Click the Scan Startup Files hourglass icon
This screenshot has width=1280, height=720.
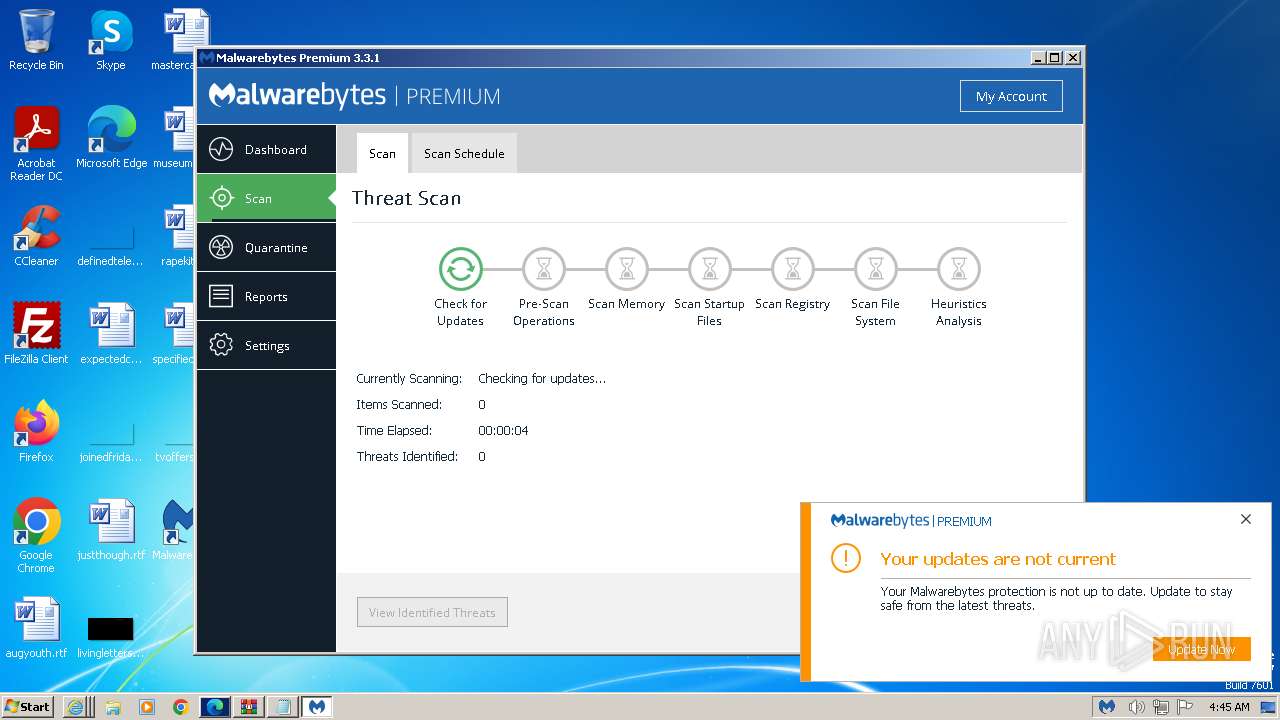710,269
